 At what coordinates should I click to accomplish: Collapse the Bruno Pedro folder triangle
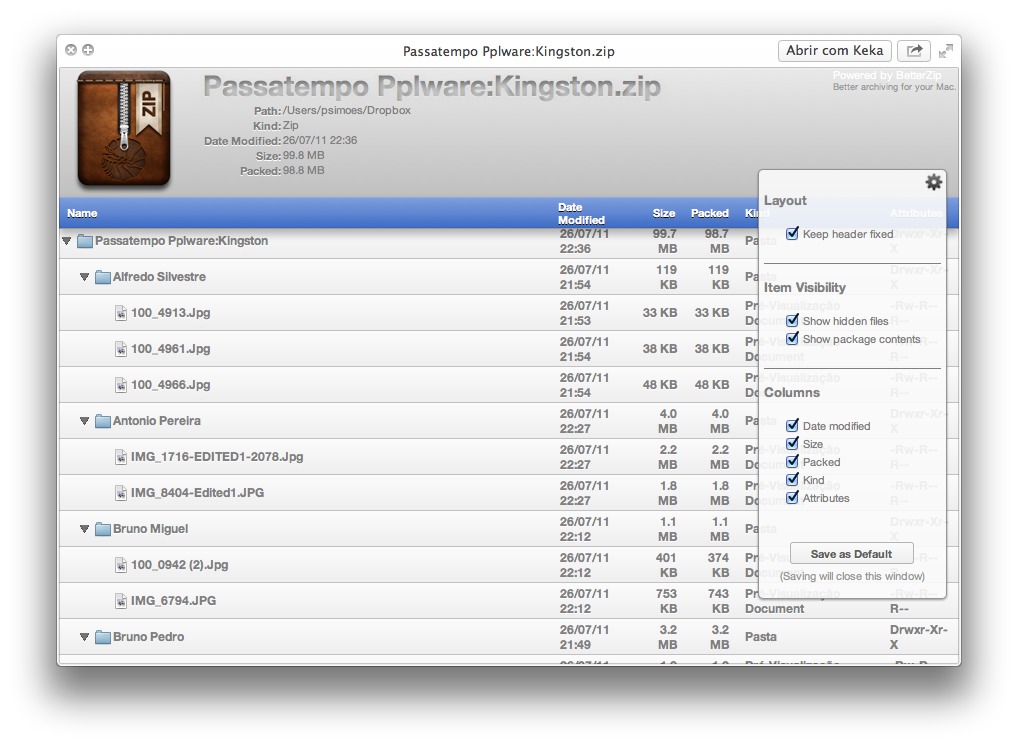point(84,637)
